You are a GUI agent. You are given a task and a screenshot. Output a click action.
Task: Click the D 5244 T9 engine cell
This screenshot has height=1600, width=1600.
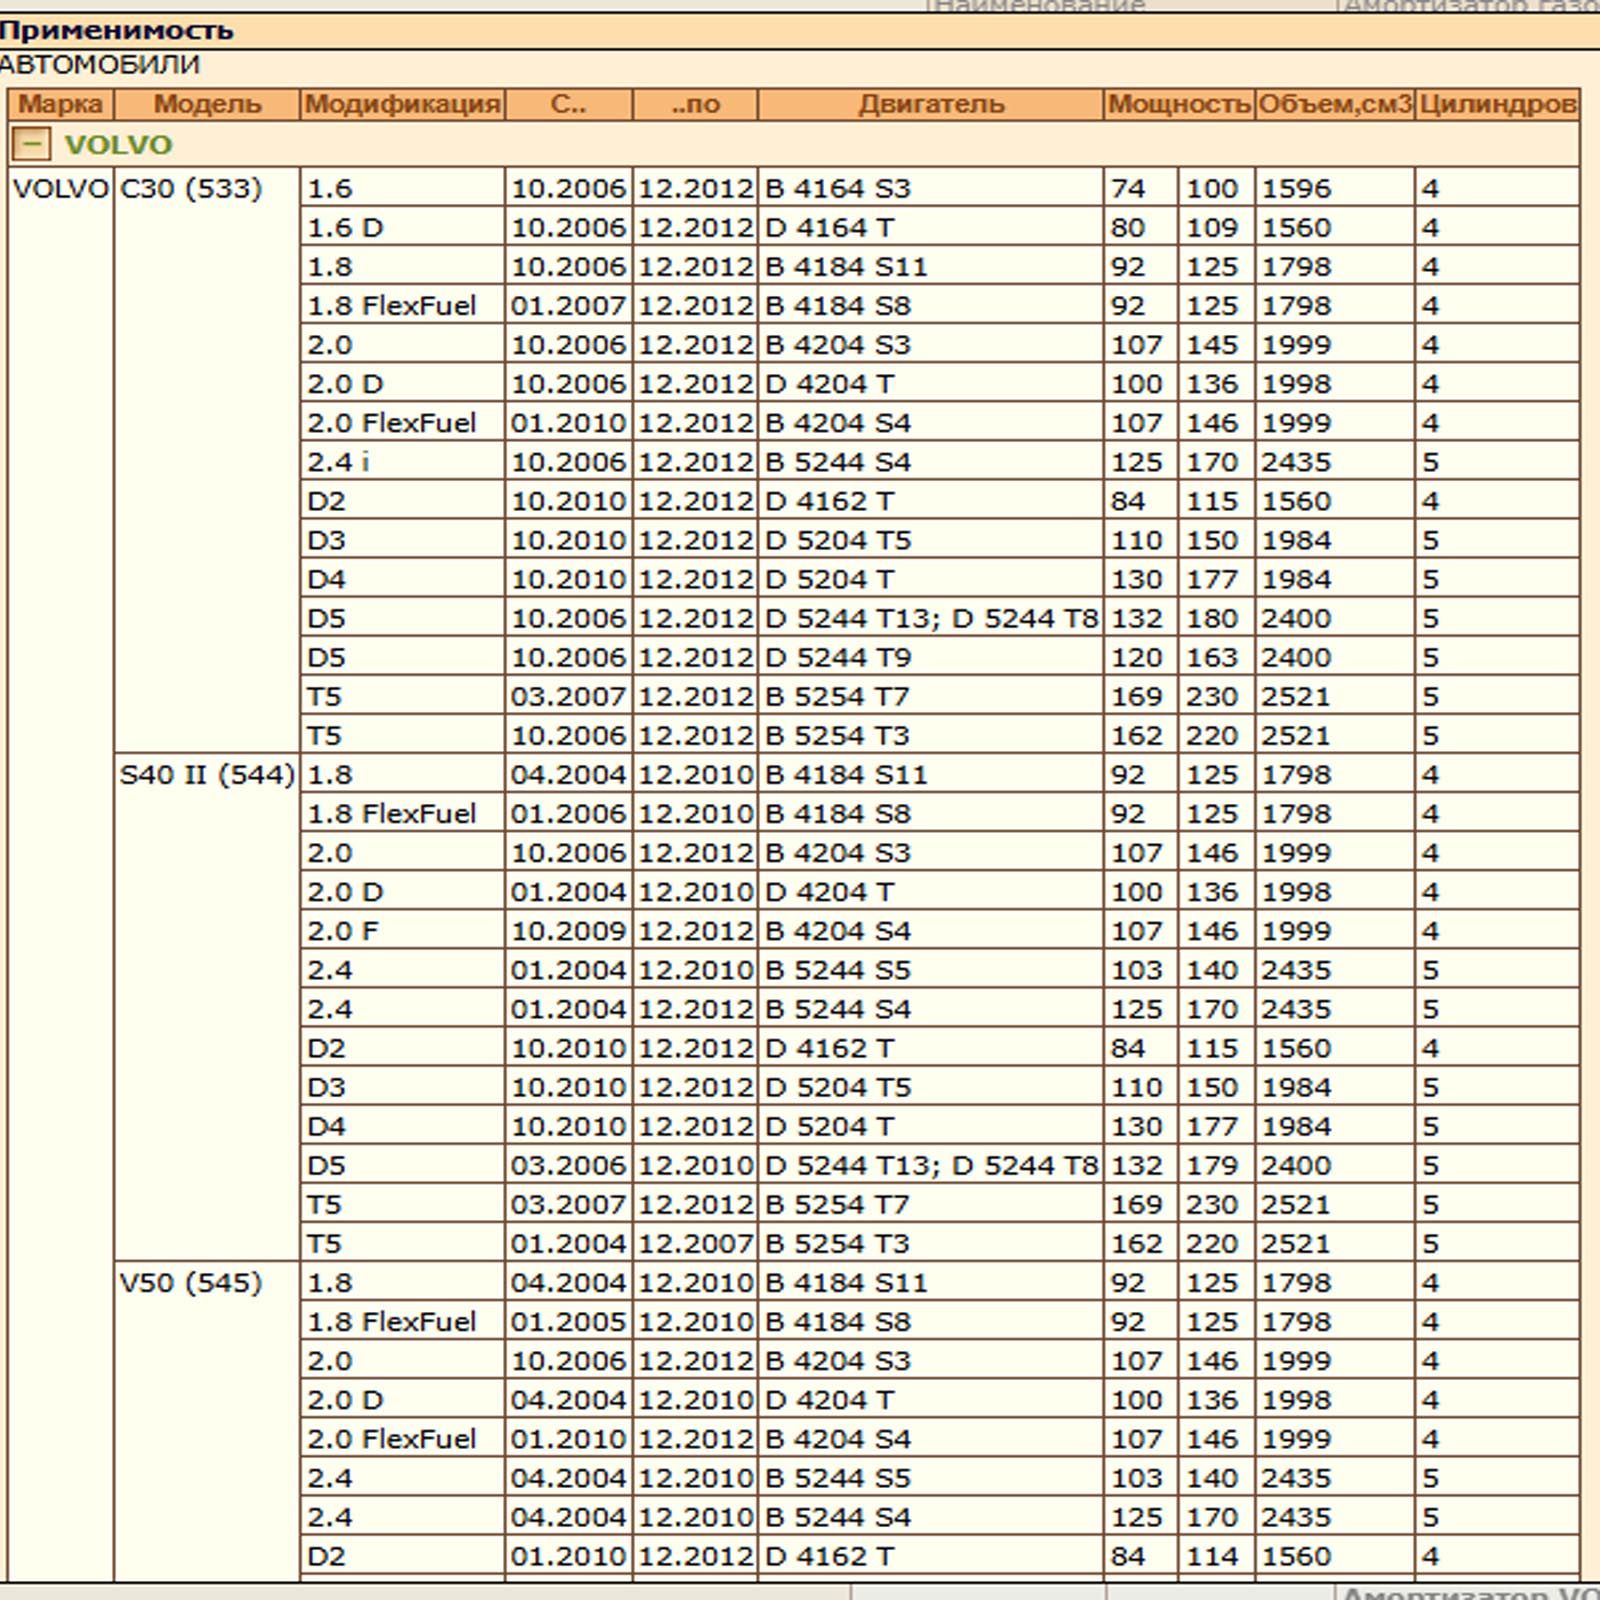coord(838,658)
